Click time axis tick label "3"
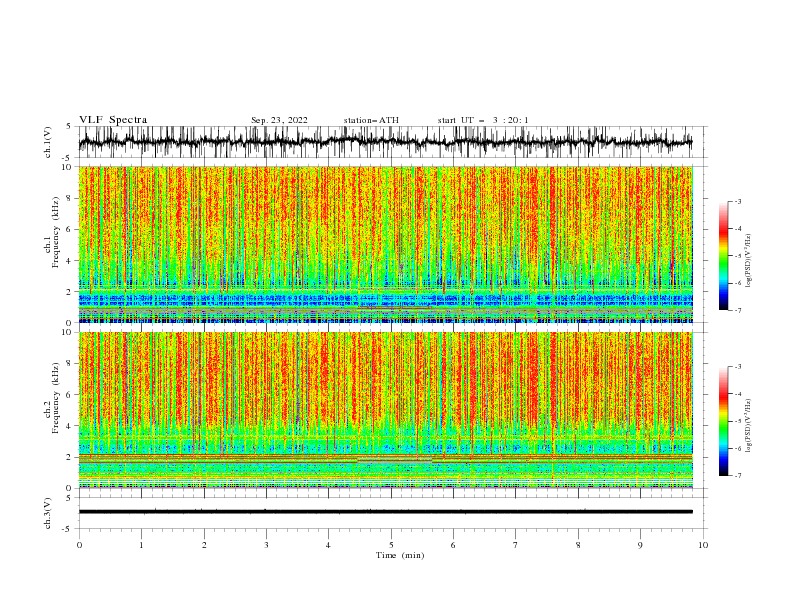The image size is (792, 612). (x=266, y=545)
